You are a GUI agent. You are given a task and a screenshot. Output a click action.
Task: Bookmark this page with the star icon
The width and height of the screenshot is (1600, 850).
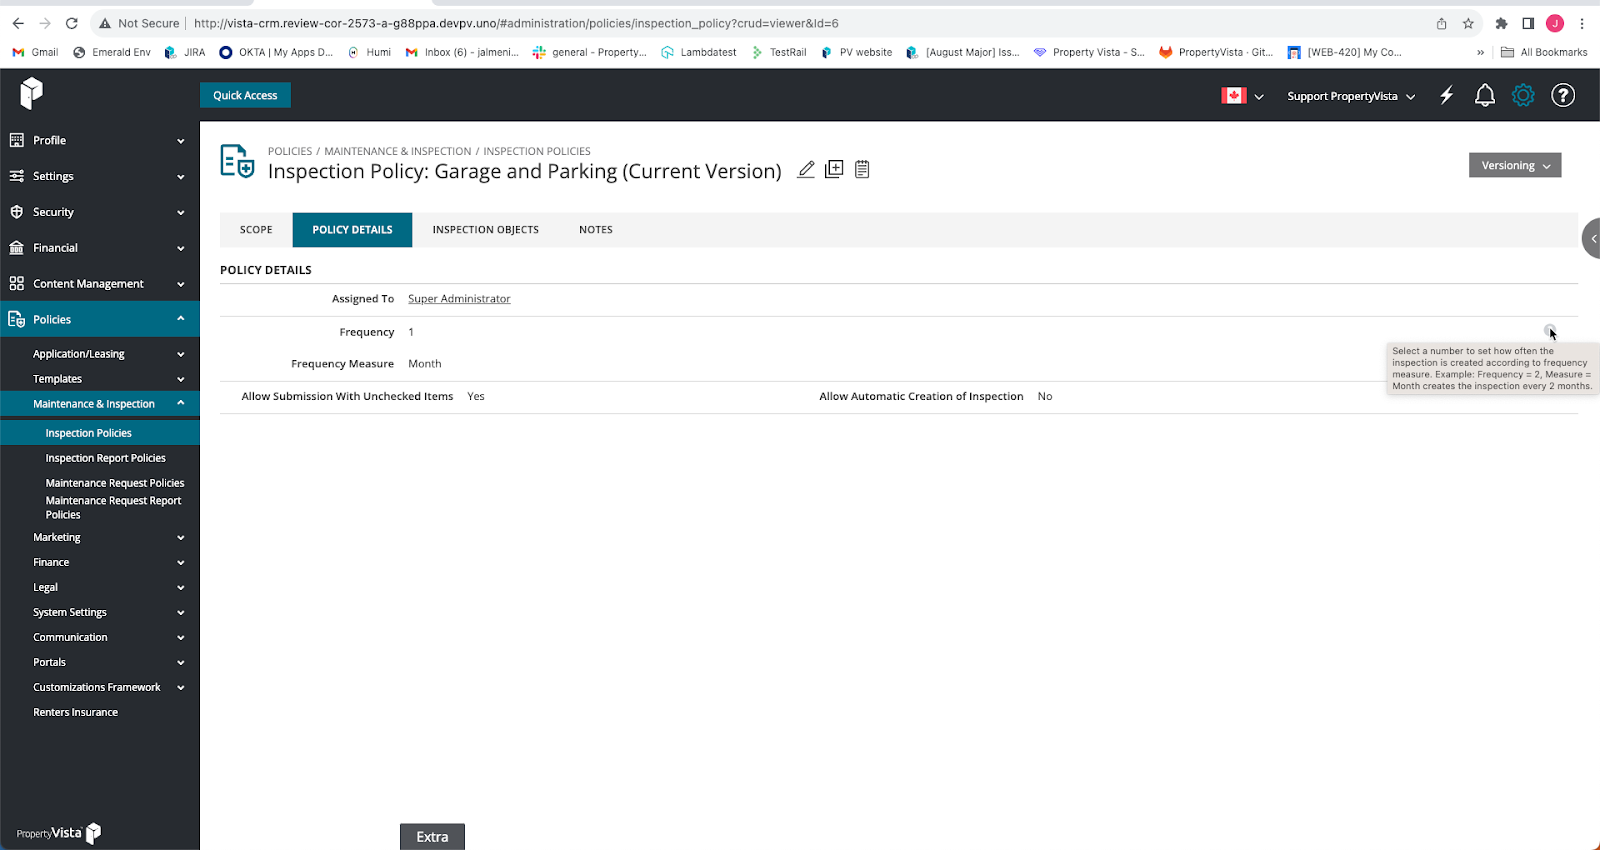pos(1468,23)
